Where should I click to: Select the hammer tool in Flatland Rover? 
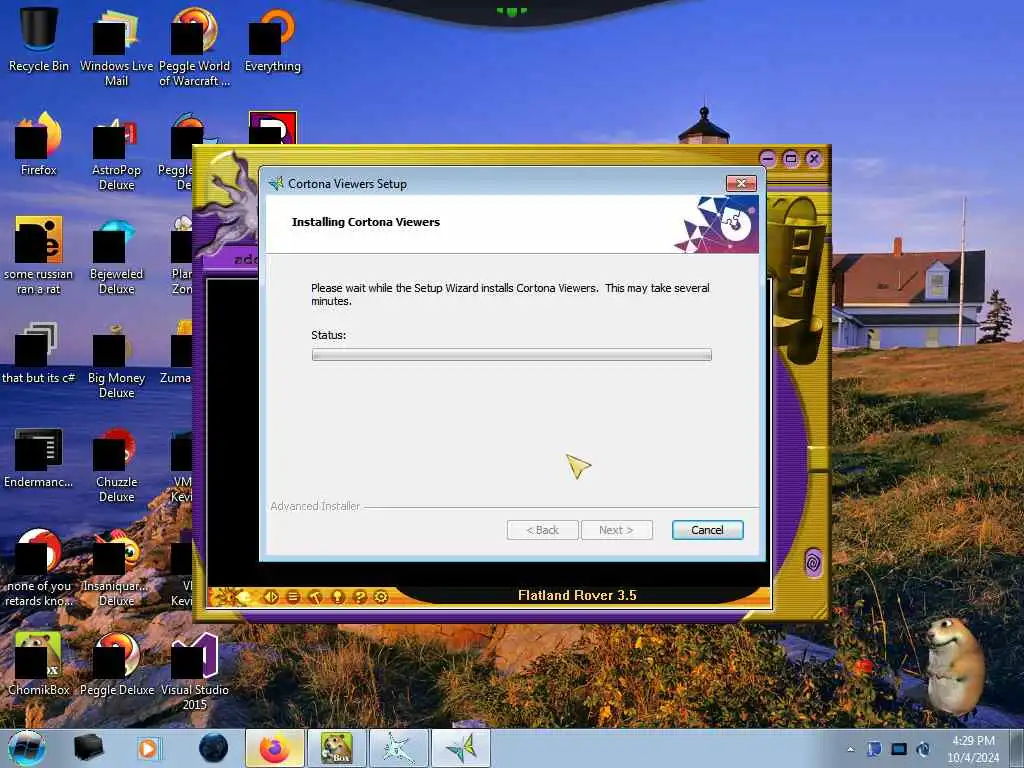(x=315, y=596)
